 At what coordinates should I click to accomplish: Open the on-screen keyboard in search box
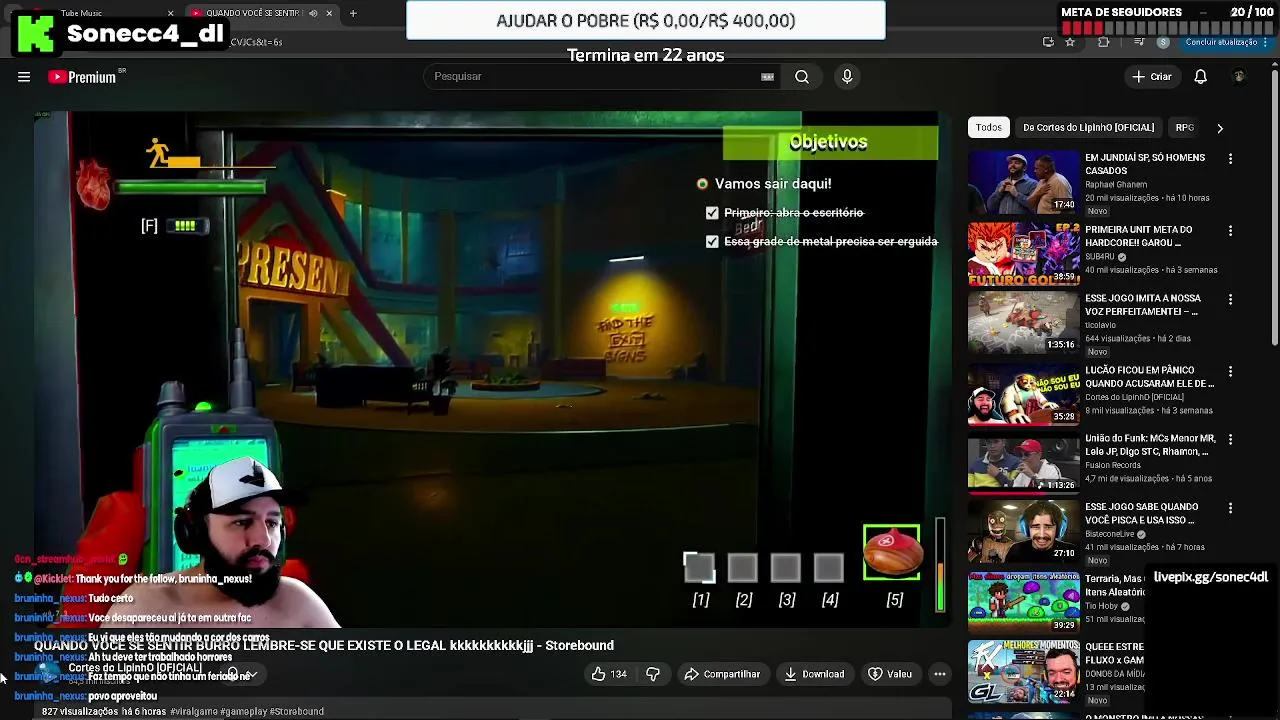click(x=767, y=77)
